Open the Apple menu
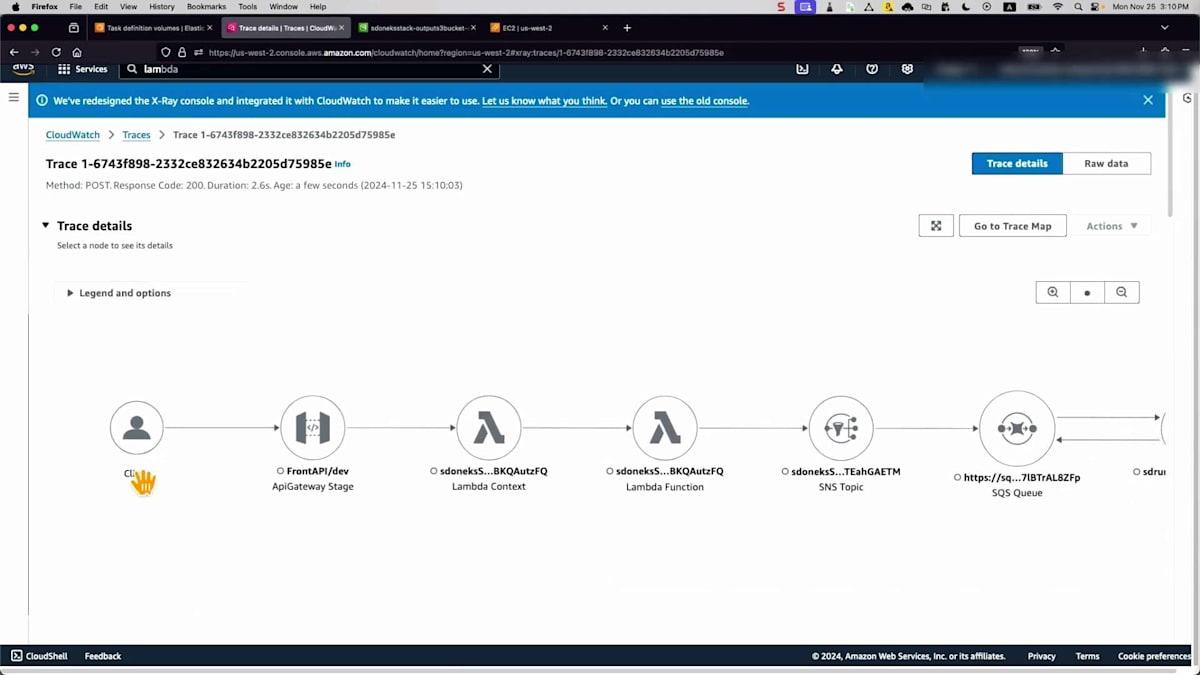The image size is (1200, 675). (14, 6)
